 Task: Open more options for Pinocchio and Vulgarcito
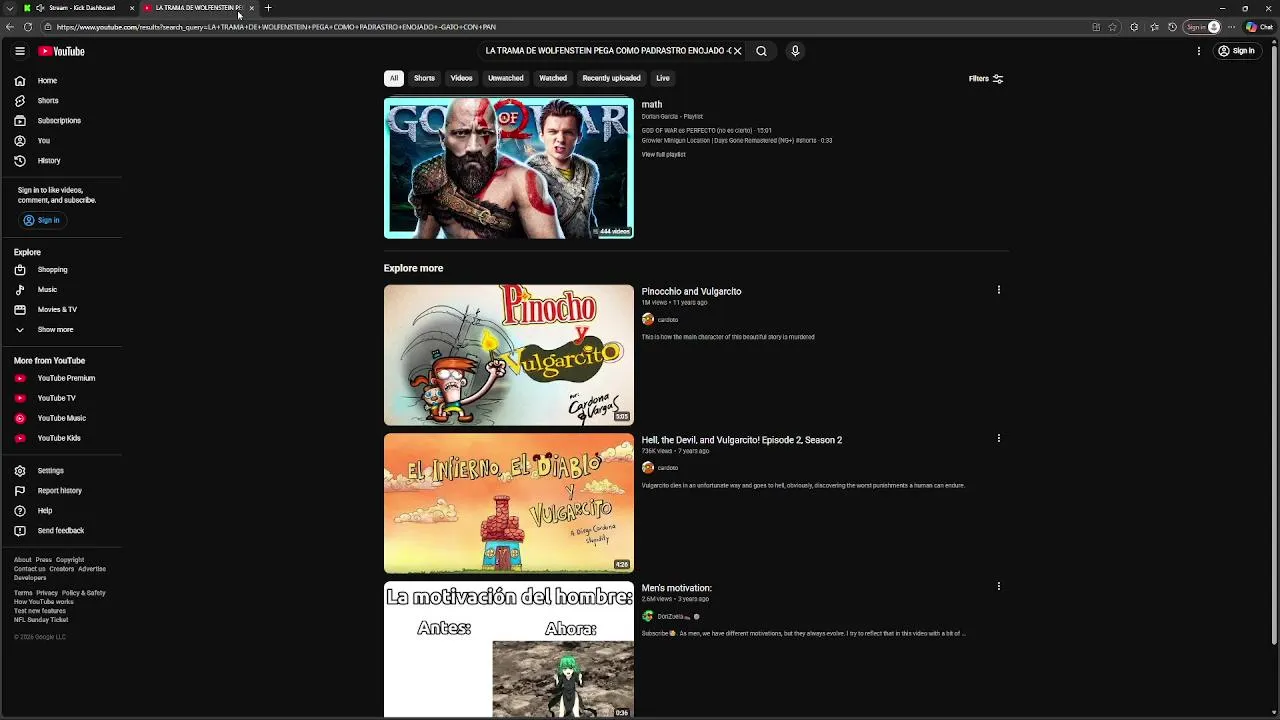pos(998,290)
